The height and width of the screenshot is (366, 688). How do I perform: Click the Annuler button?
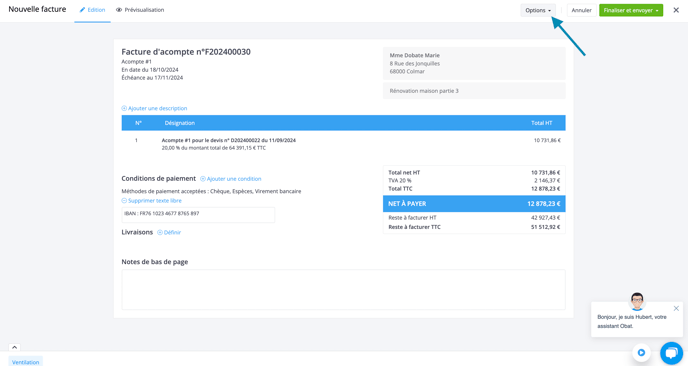pyautogui.click(x=581, y=10)
